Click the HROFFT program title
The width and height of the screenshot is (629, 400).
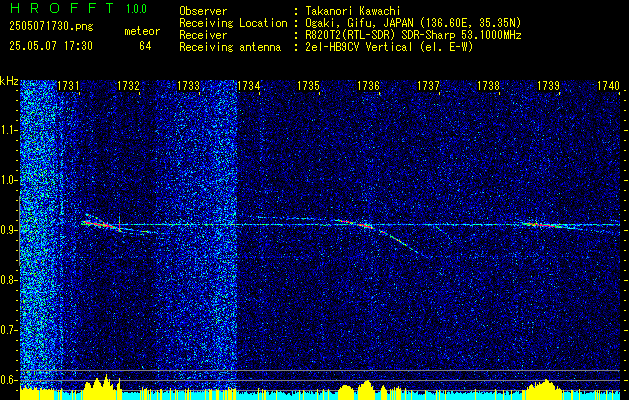62,8
